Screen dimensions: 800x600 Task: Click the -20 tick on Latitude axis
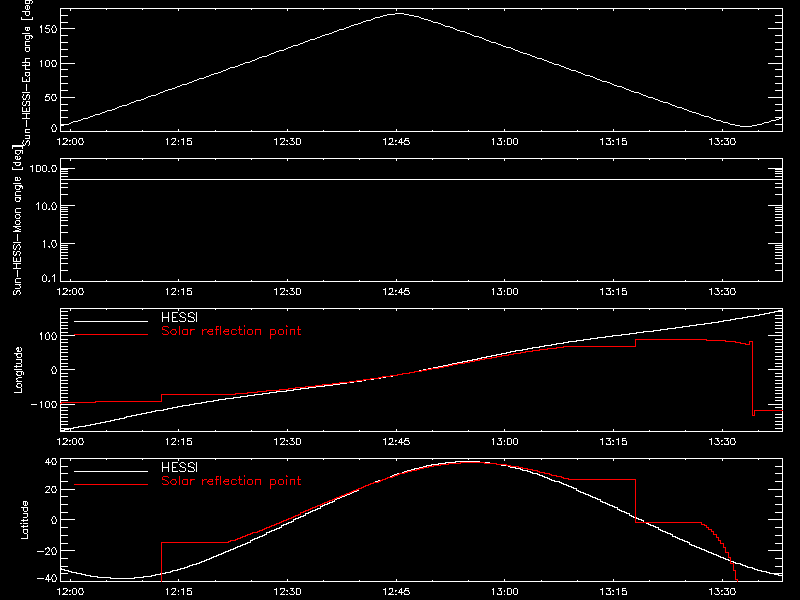point(47,551)
